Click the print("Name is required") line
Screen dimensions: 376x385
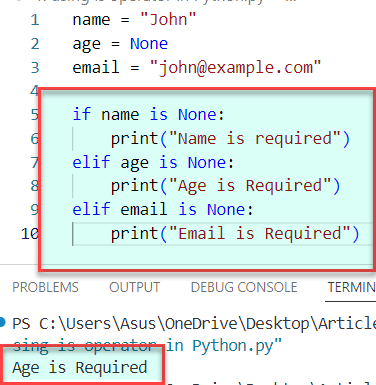[230, 139]
